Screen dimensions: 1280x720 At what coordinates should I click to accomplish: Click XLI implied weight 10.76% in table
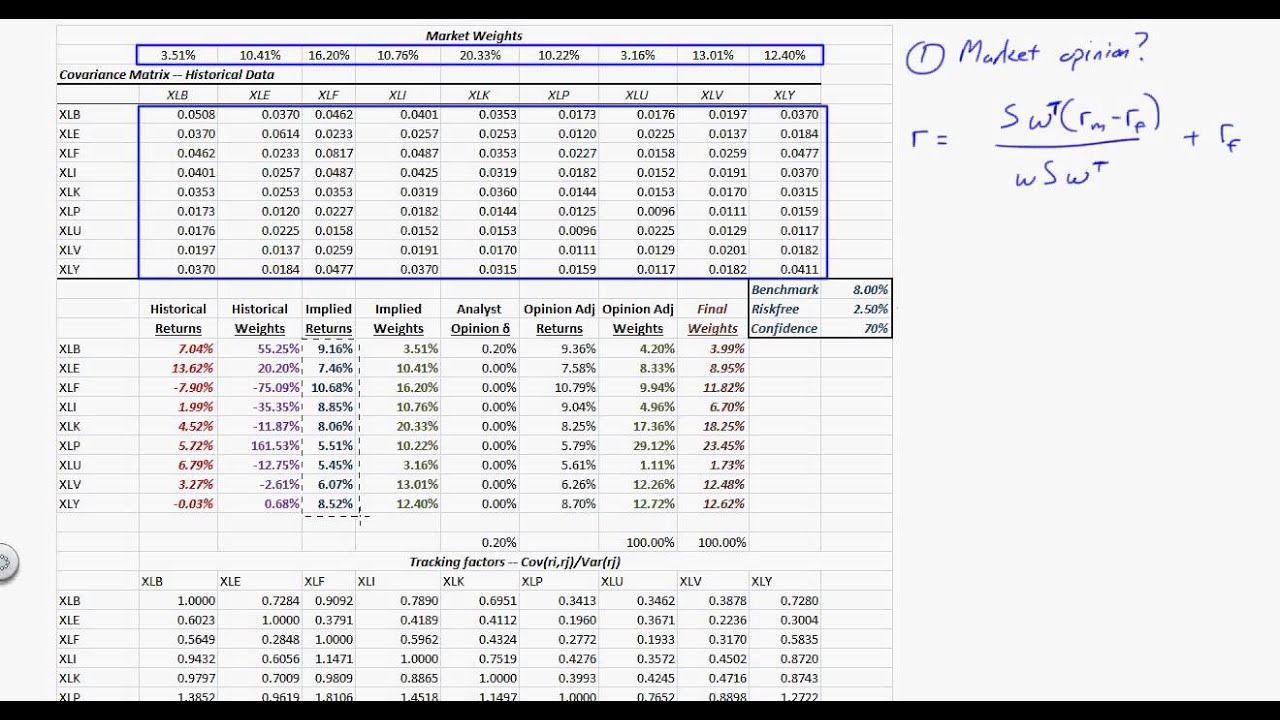[x=417, y=407]
